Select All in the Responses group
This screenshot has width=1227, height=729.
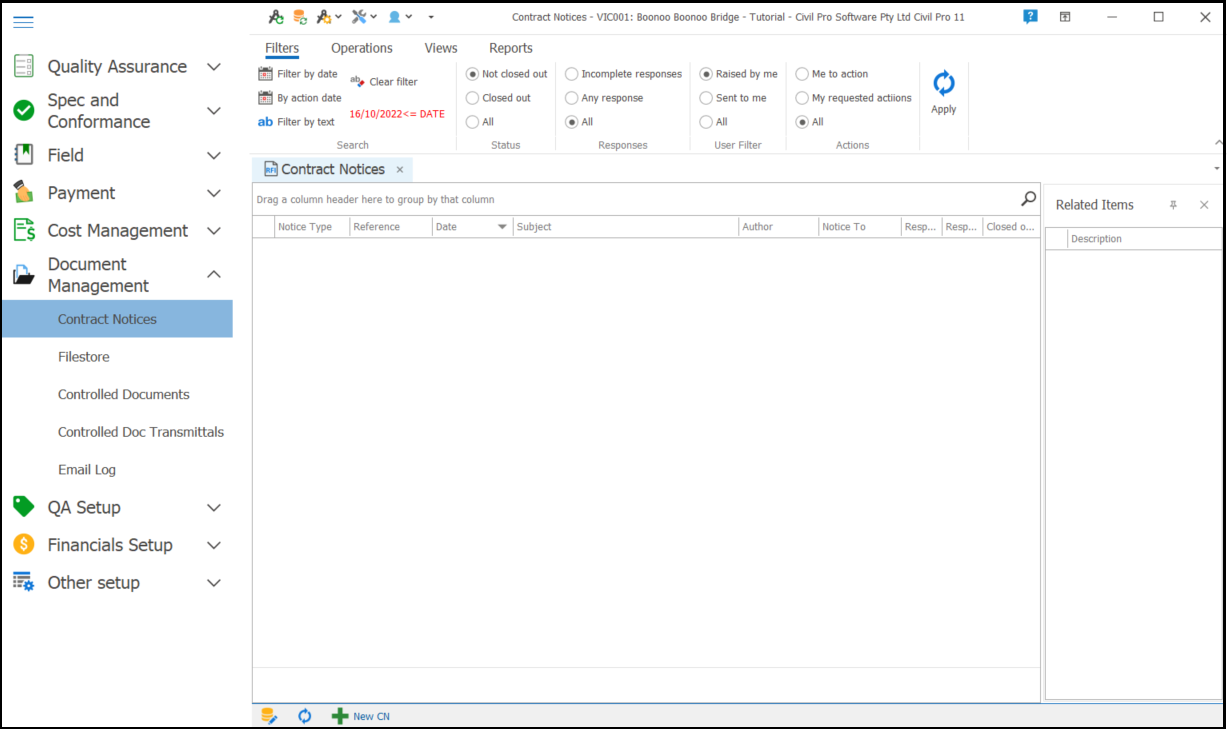579,122
